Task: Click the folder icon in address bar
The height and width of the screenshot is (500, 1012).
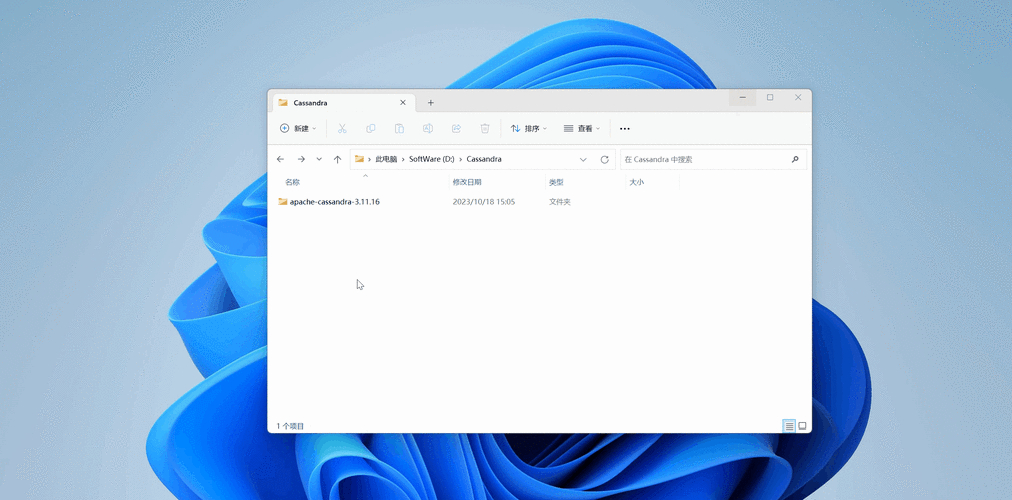Action: [x=359, y=159]
